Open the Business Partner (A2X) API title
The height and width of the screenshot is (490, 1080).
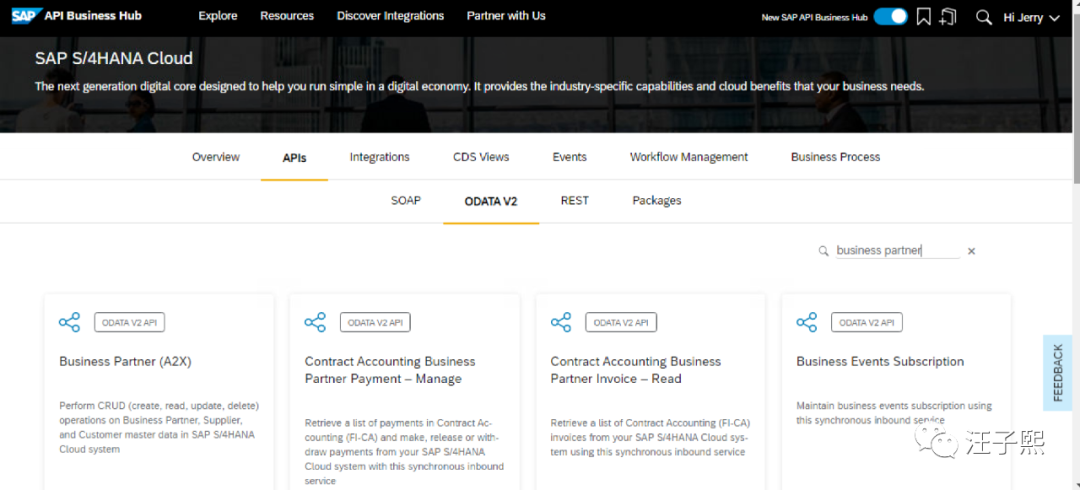point(125,361)
